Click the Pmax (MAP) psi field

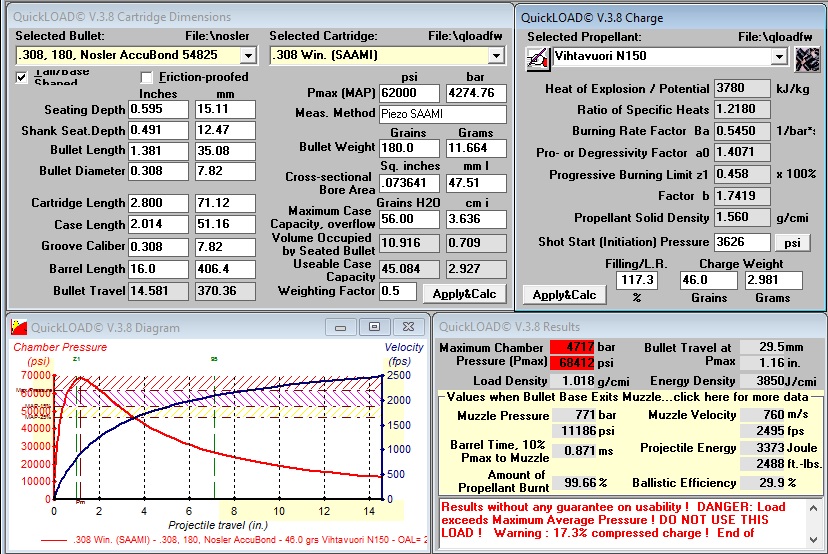coord(409,93)
